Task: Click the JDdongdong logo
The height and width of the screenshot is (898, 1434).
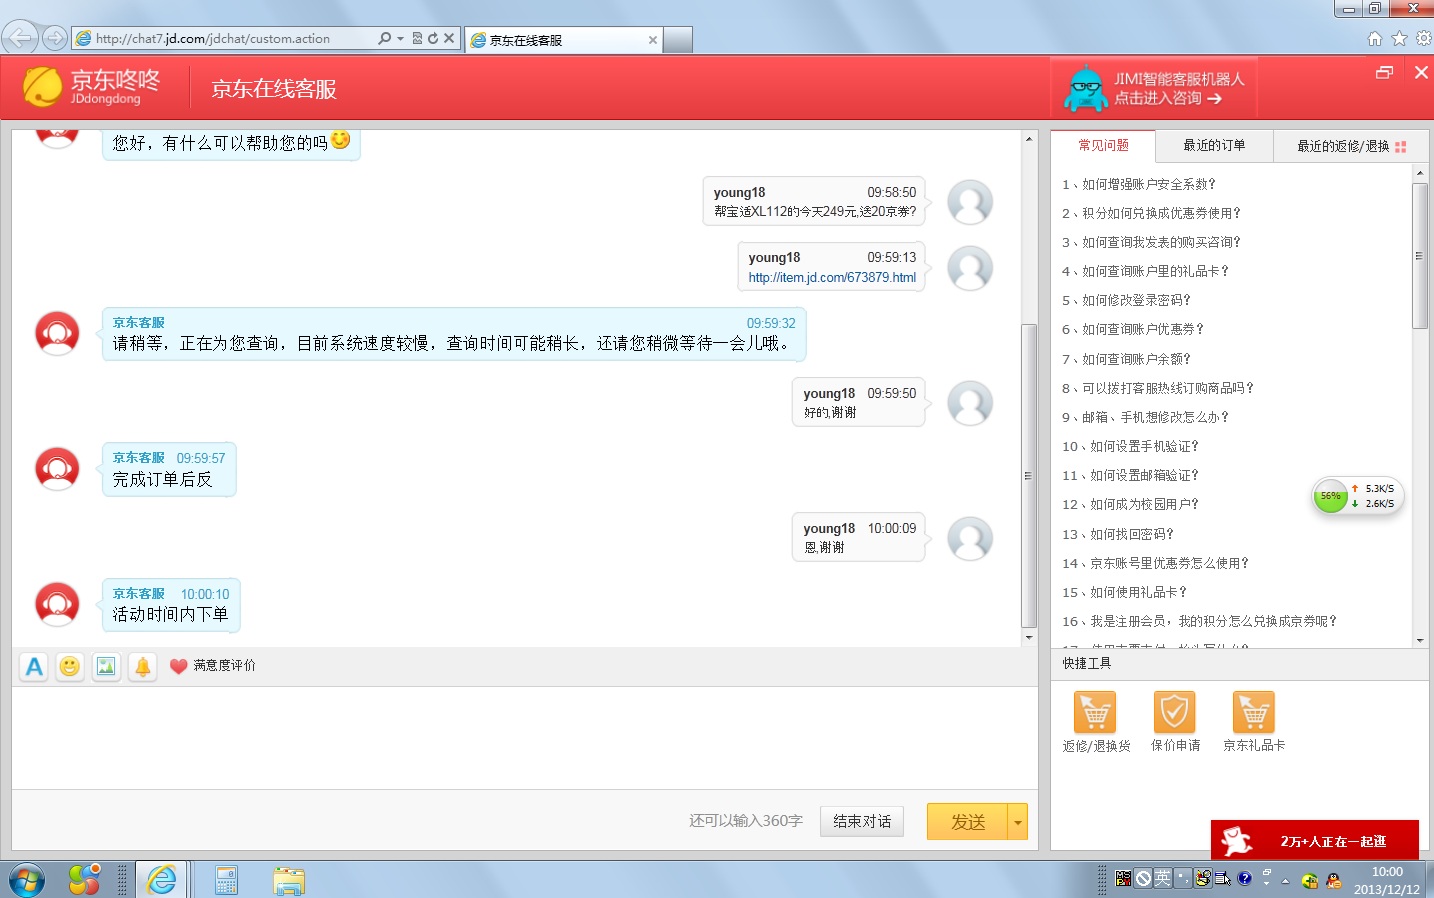Action: point(92,87)
